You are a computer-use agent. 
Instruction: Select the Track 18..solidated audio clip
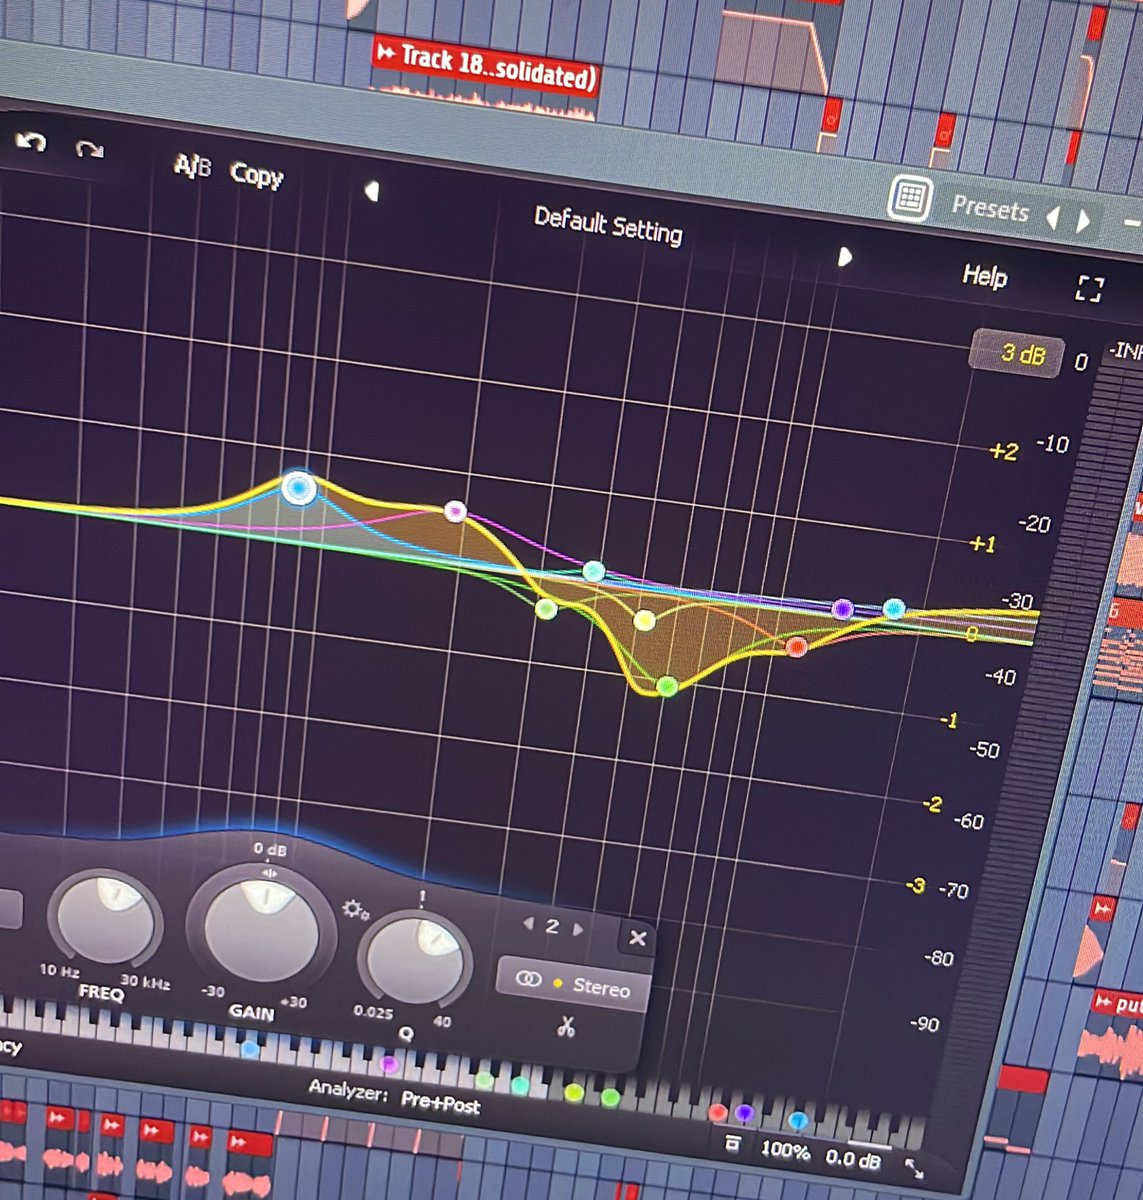point(486,78)
